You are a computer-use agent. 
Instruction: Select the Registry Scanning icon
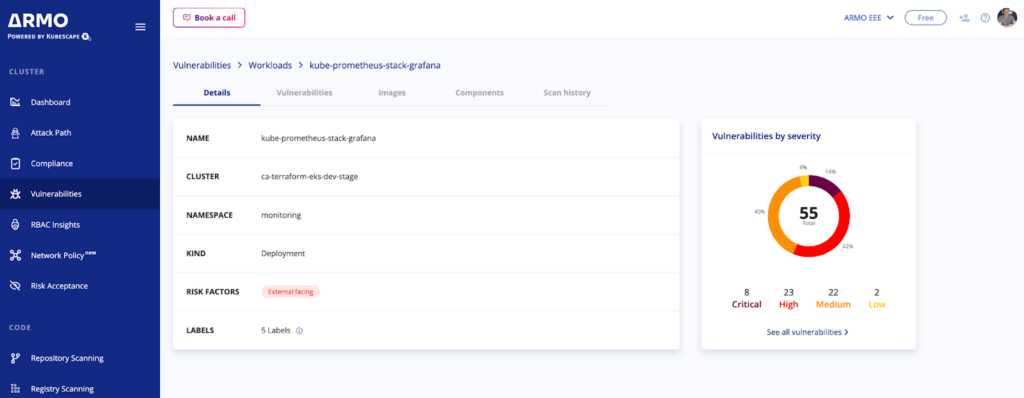(x=16, y=389)
